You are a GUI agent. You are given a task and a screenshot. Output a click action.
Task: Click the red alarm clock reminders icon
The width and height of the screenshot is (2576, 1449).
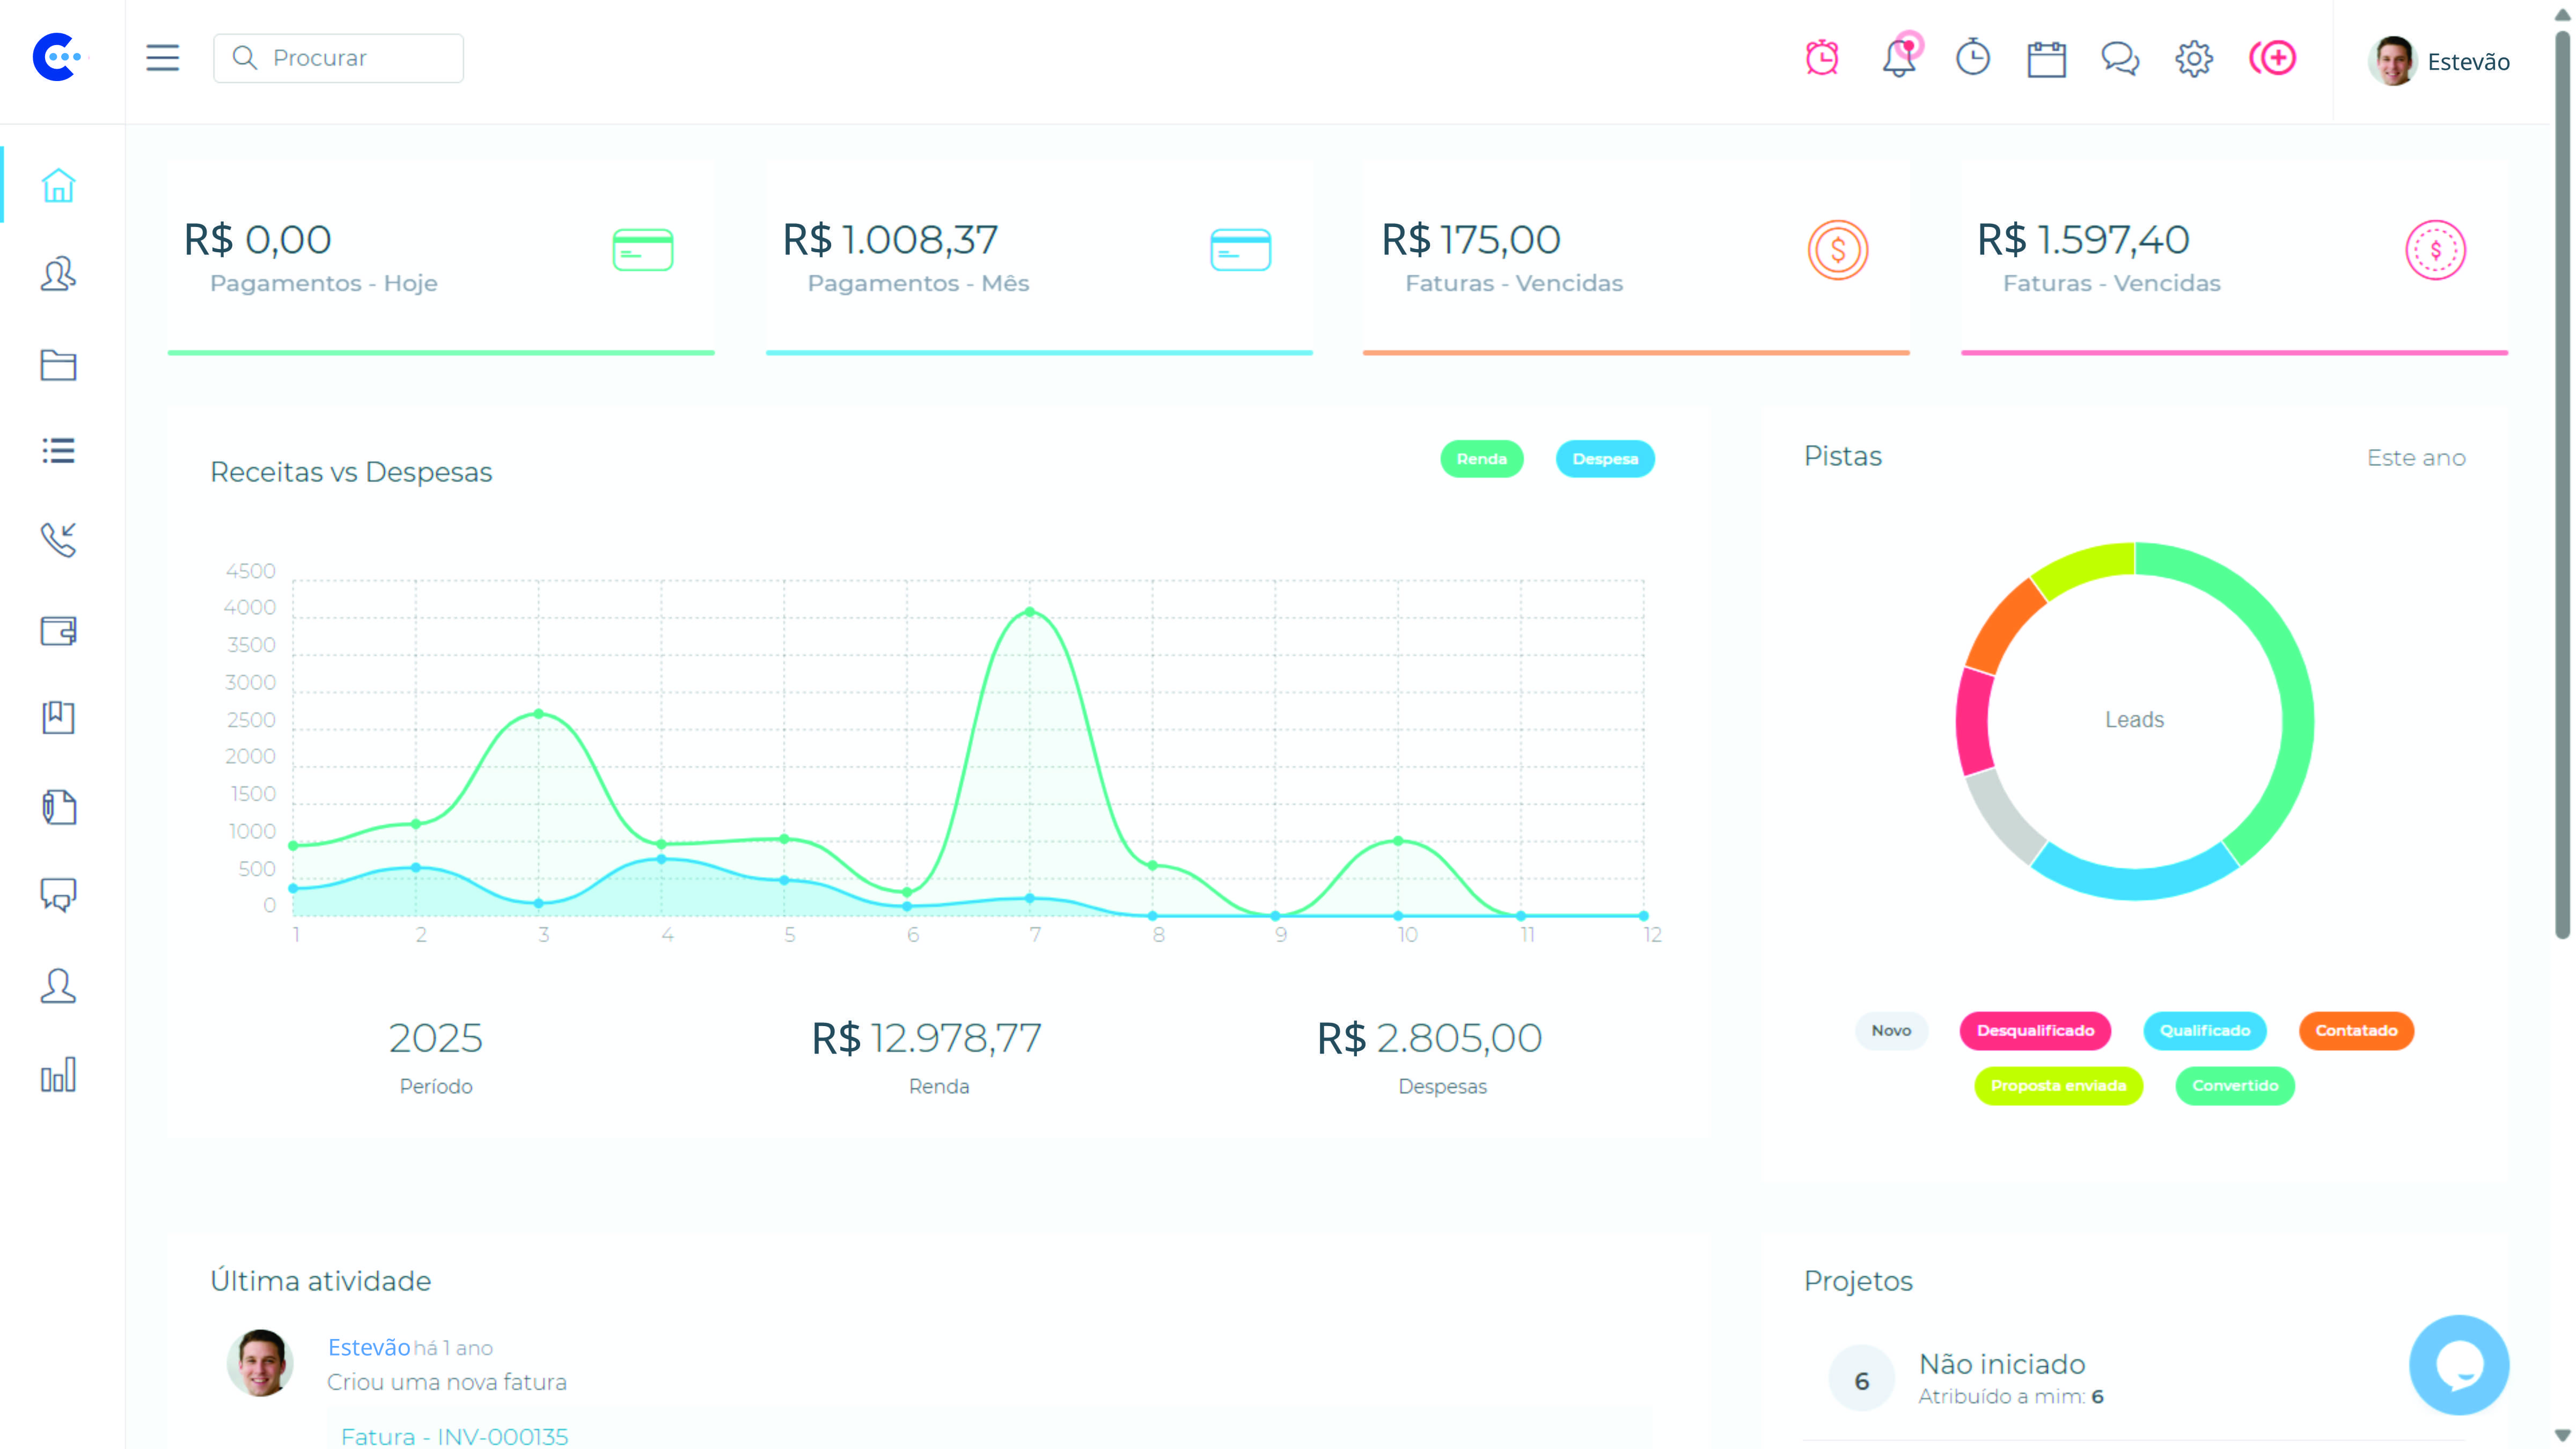click(x=1822, y=58)
